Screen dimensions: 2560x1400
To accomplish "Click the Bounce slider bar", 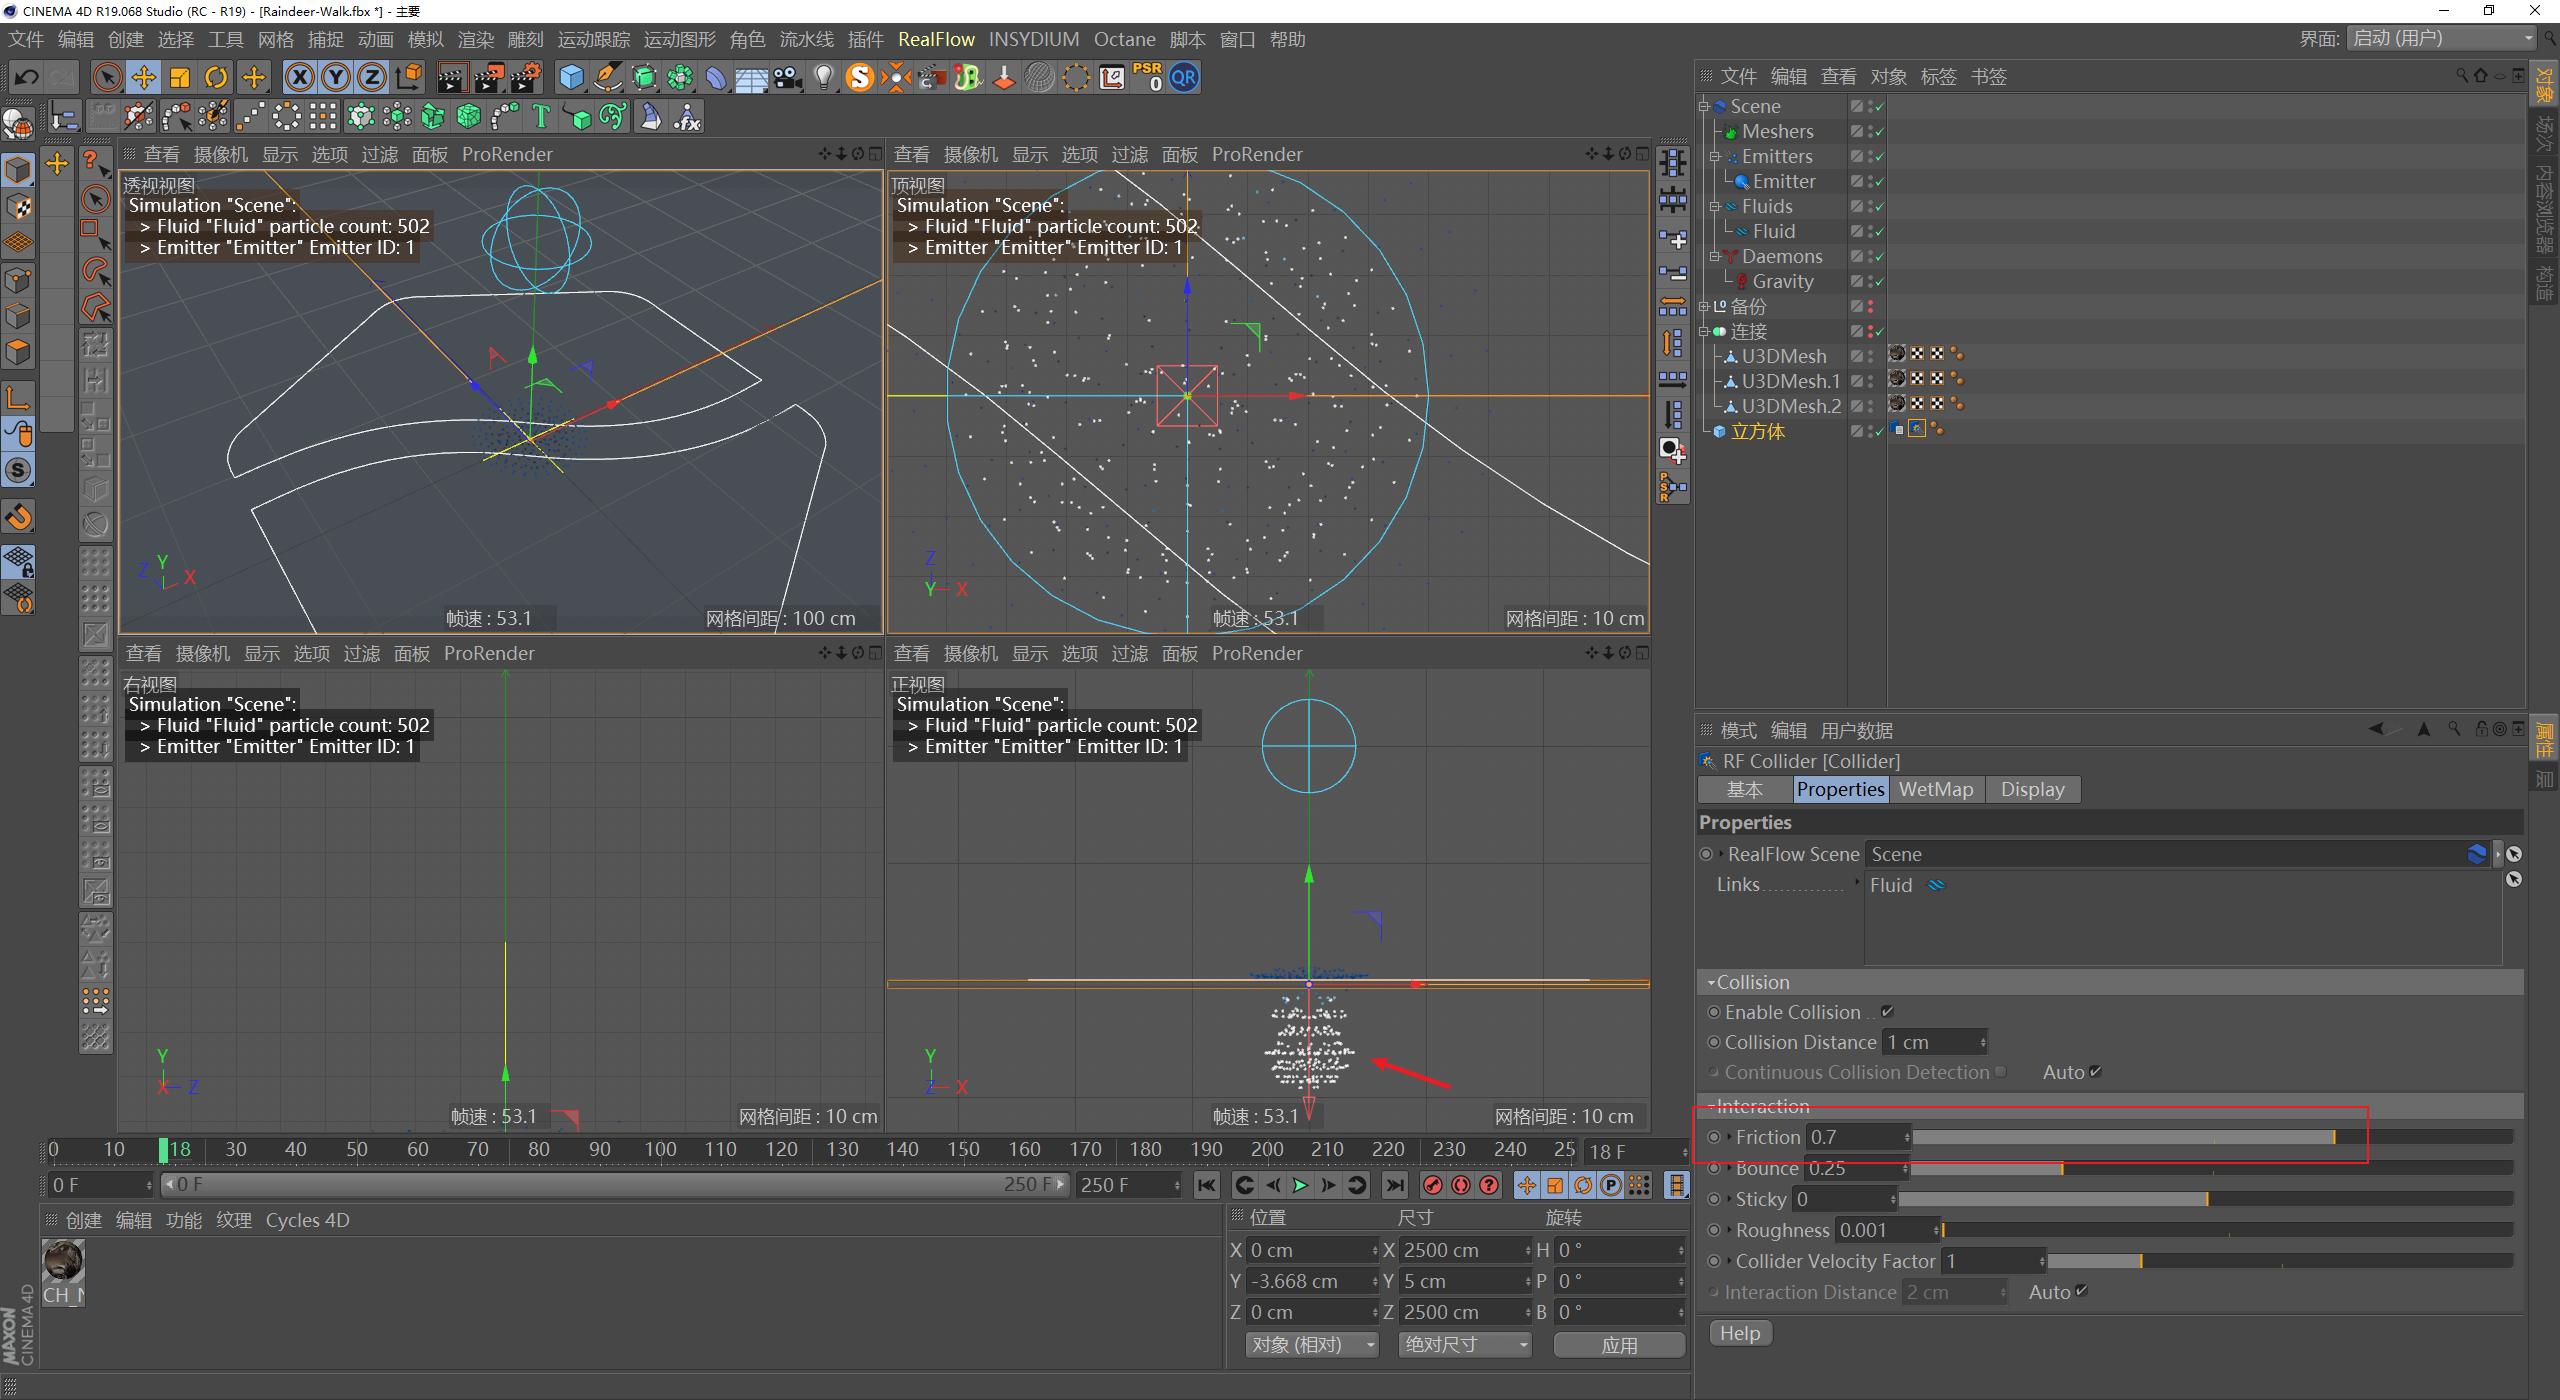I will pyautogui.click(x=2210, y=1168).
